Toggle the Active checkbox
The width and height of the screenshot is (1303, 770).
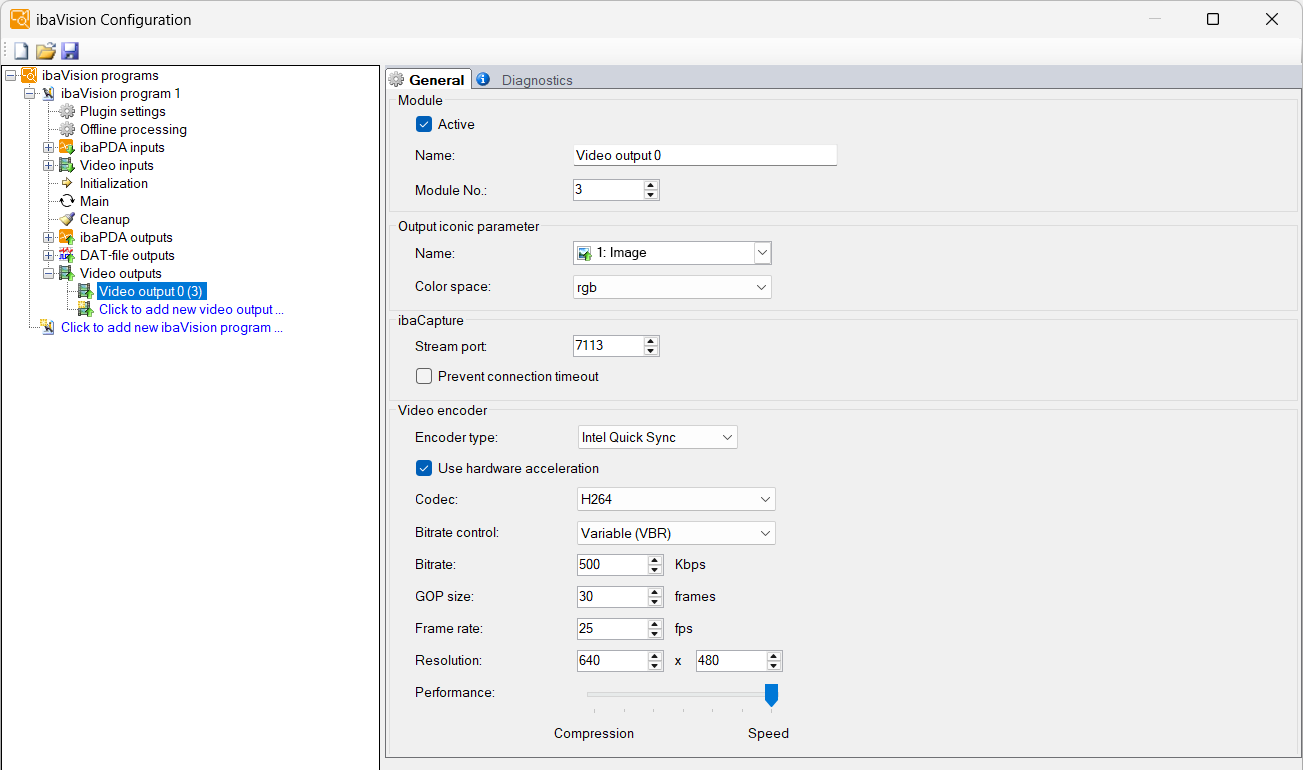tap(424, 125)
